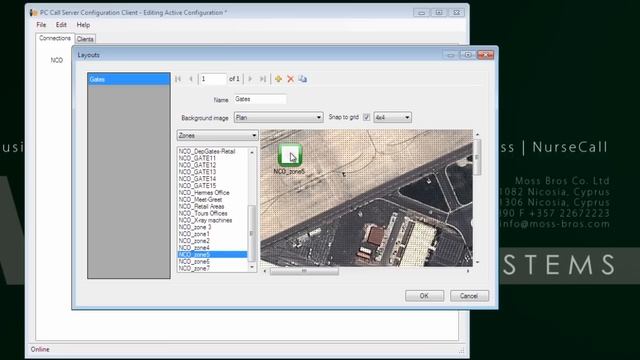This screenshot has height=360, width=640.
Task: Click map vertical scroll up arrow
Action: point(477,134)
